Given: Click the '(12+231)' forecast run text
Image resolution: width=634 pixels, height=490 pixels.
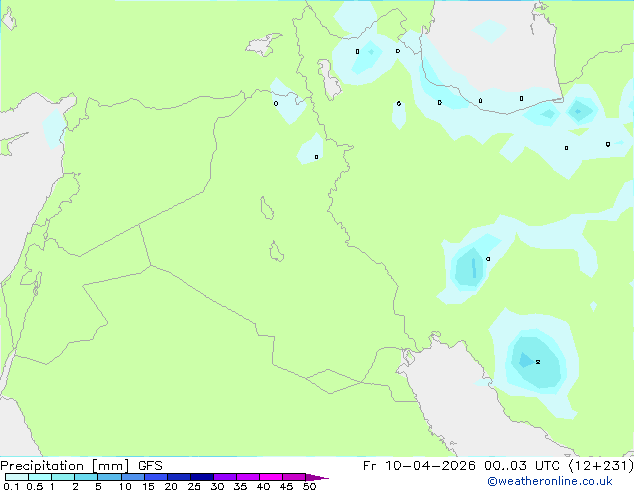Looking at the screenshot, I should tap(601, 466).
